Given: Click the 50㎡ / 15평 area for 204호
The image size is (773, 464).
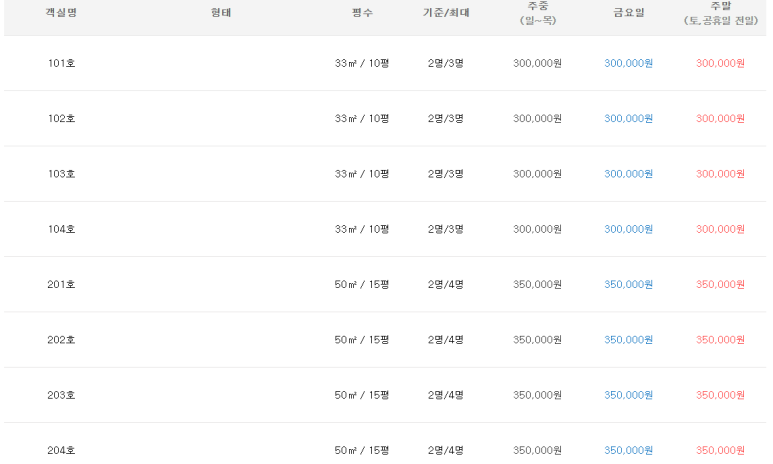Looking at the screenshot, I should click(362, 450).
